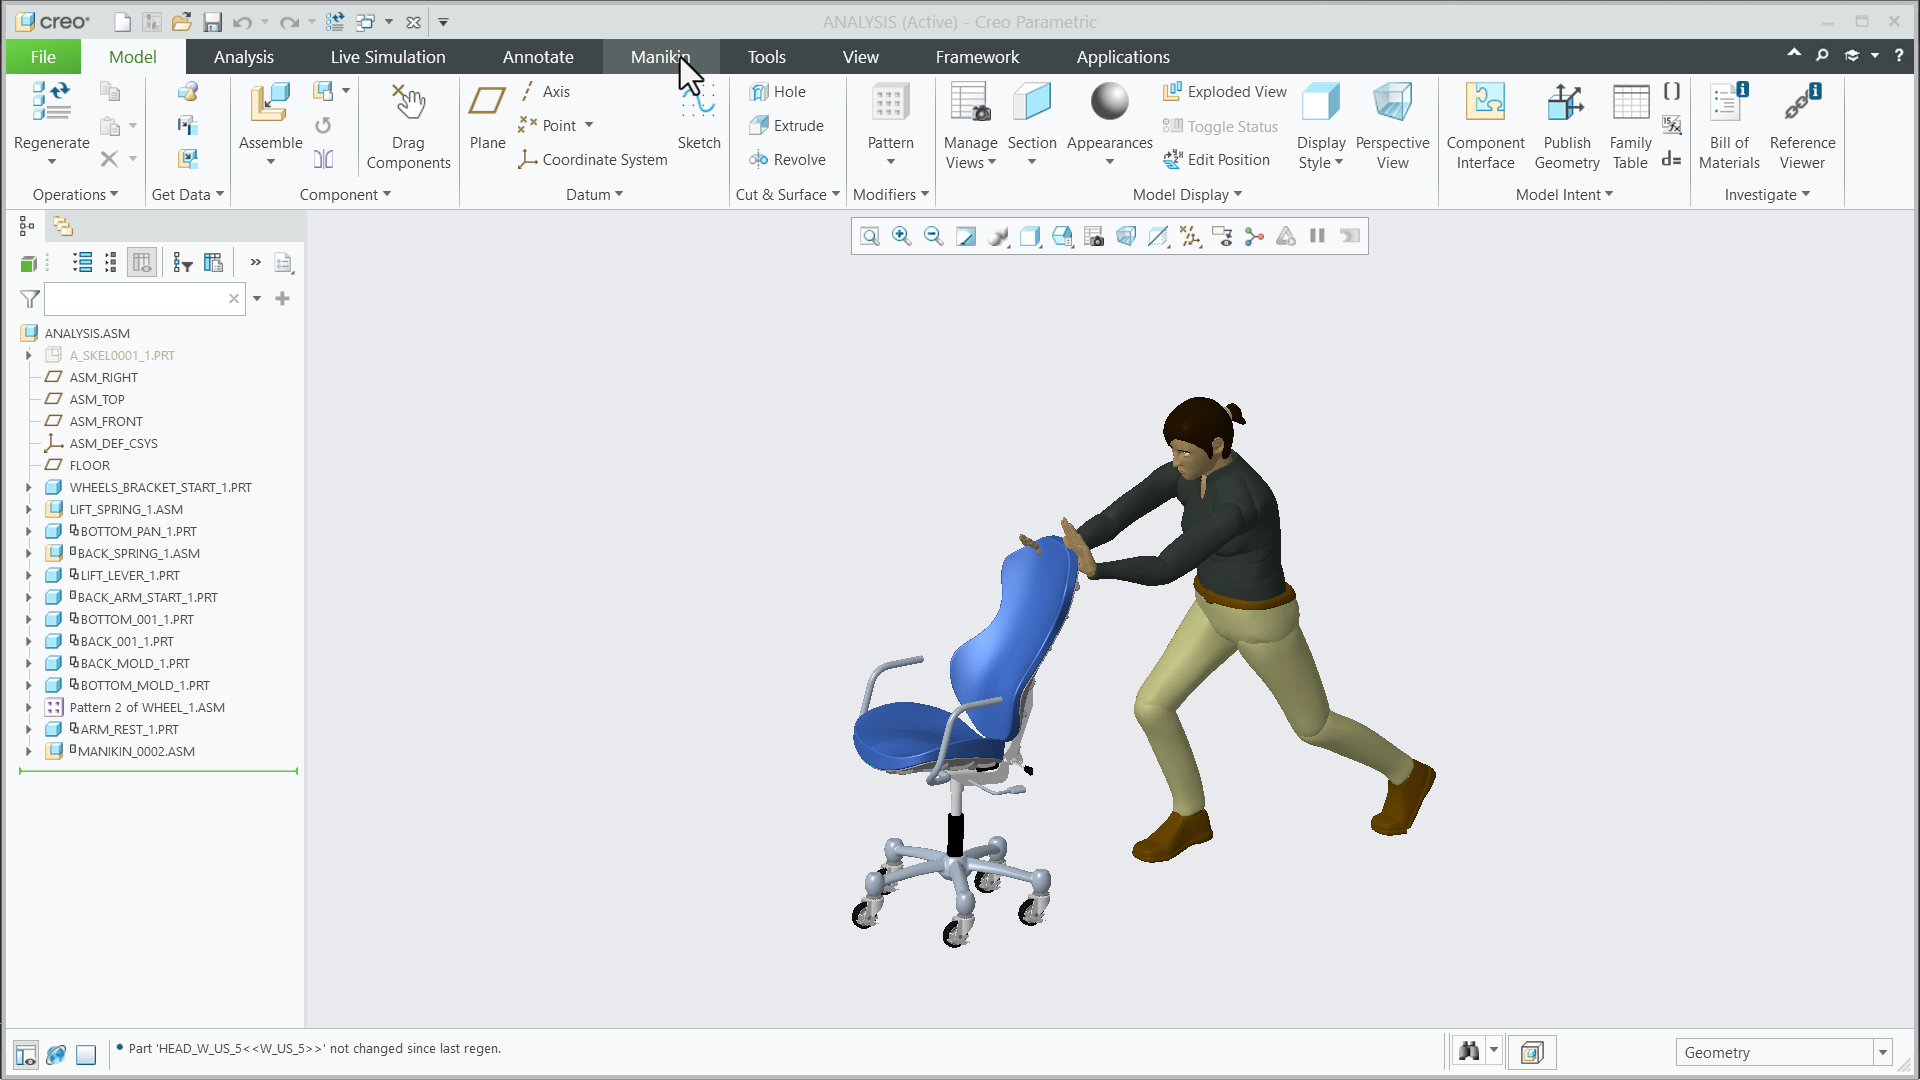Open the Model Display group dropdown
Image resolution: width=1920 pixels, height=1080 pixels.
pos(1187,195)
